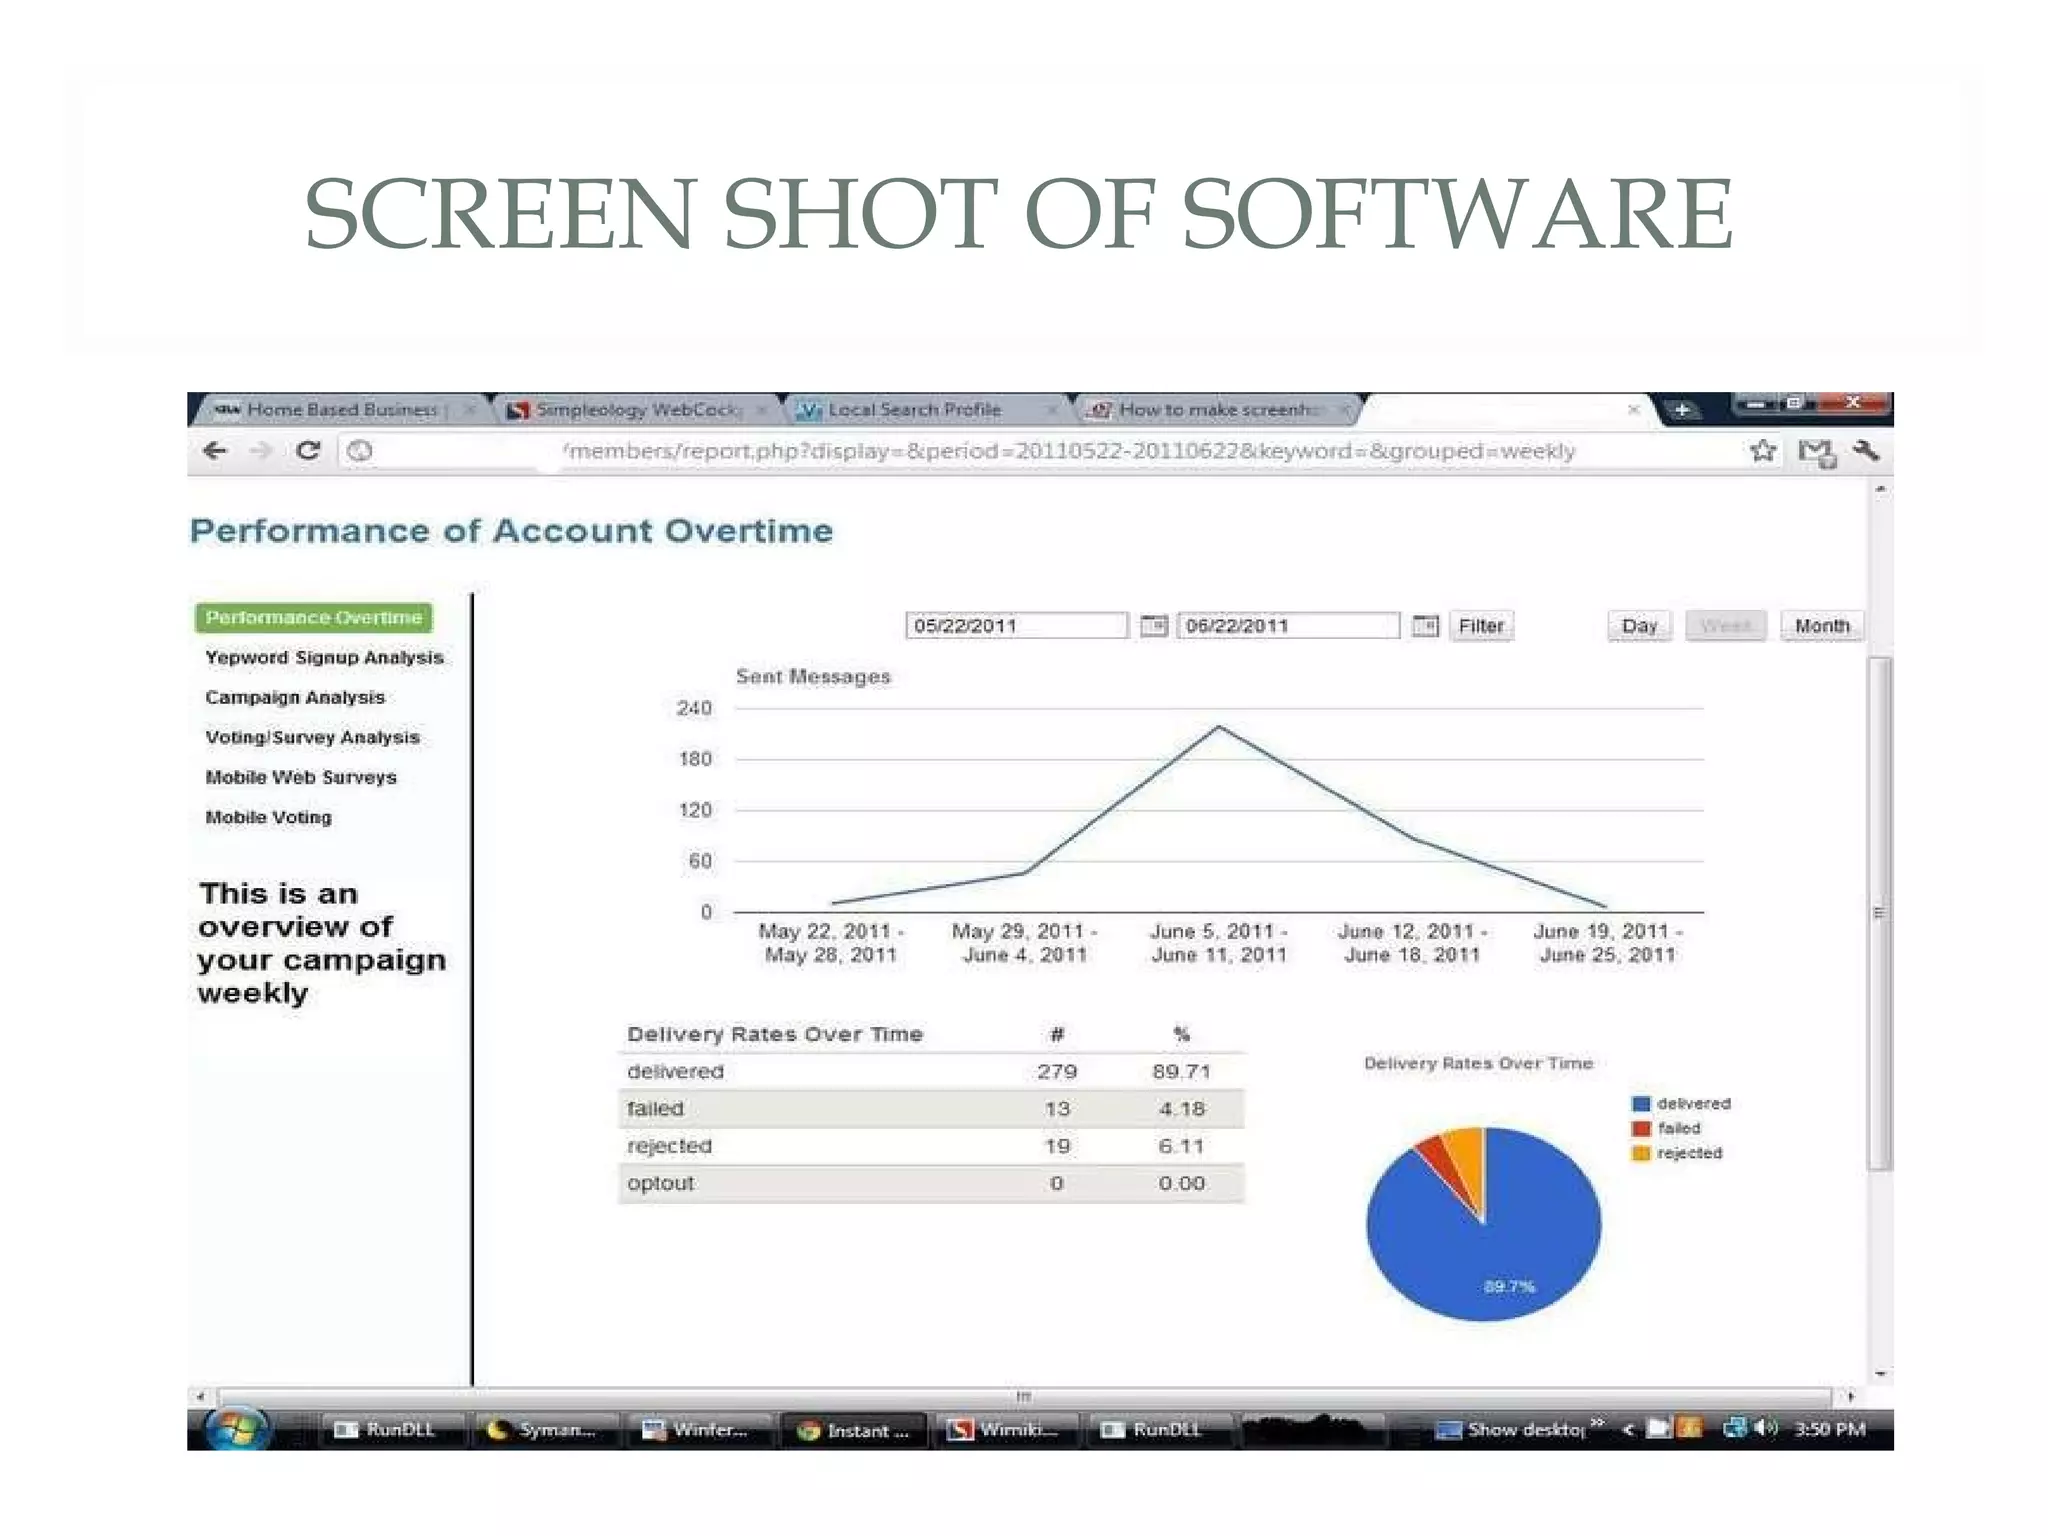Click the rejected row label in the table
2048x1536 pixels.
[669, 1146]
